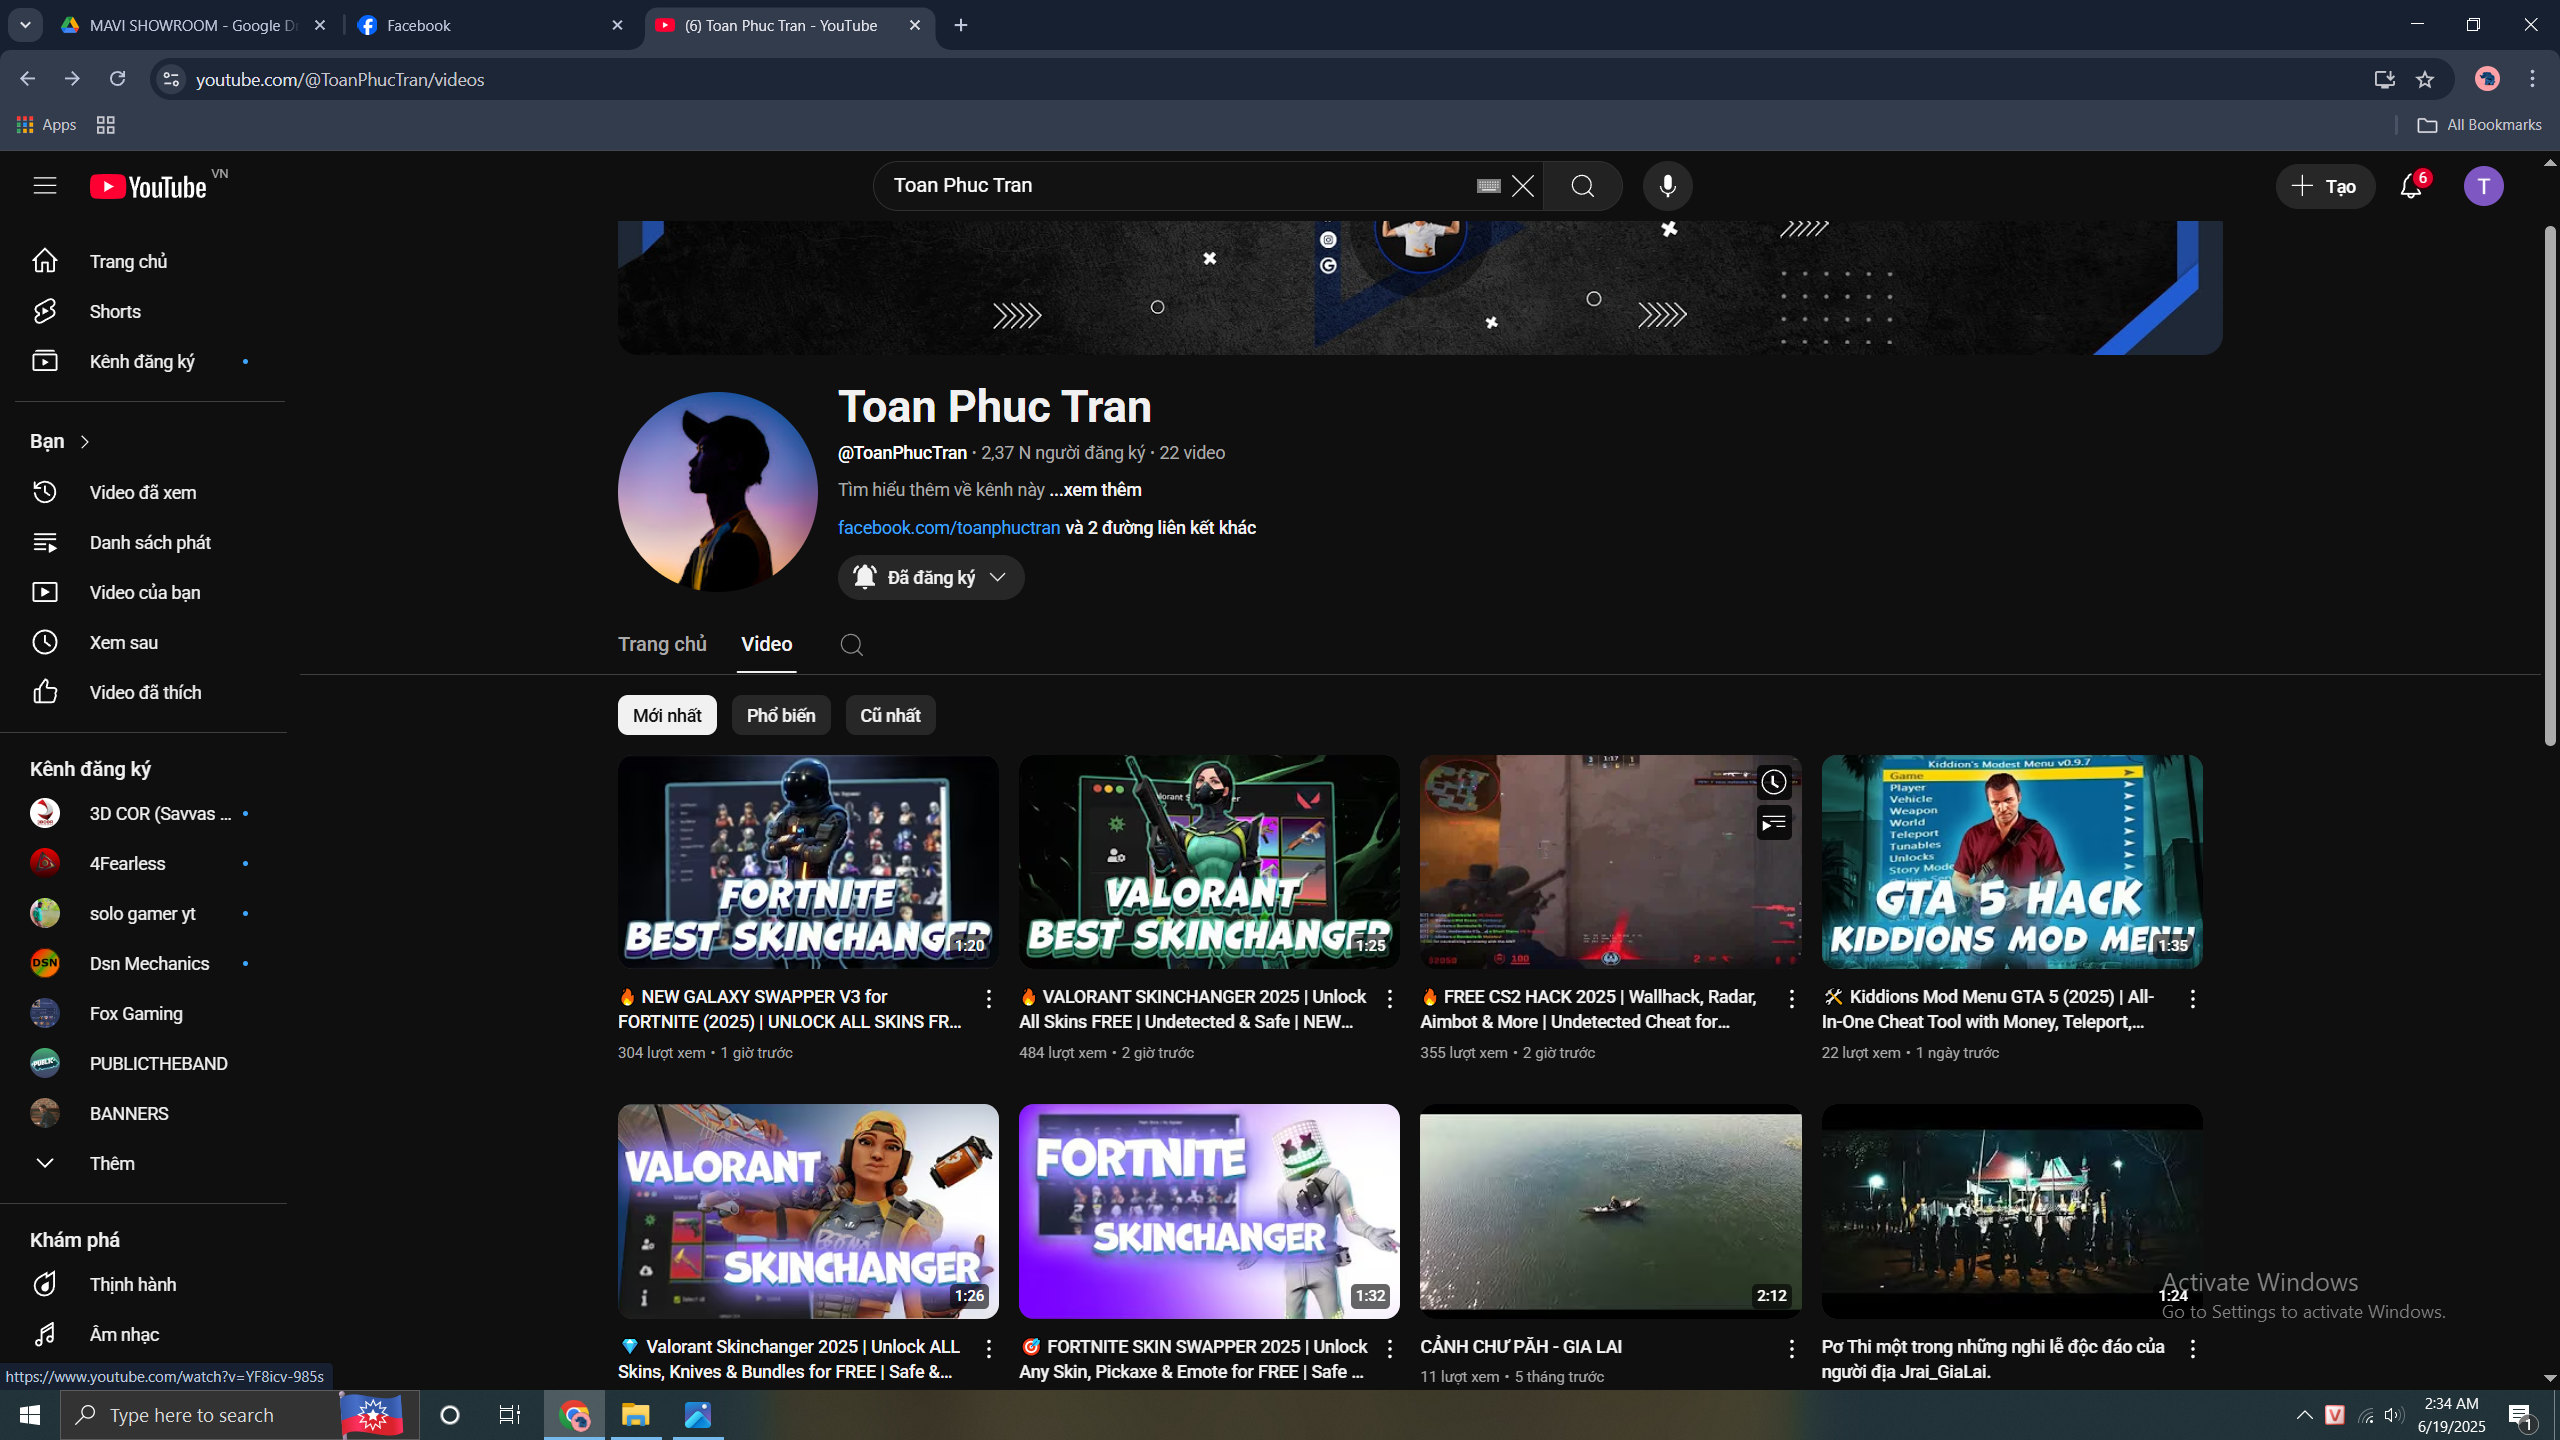Open the Valorant Best Skinchanger thumbnail

(1209, 862)
